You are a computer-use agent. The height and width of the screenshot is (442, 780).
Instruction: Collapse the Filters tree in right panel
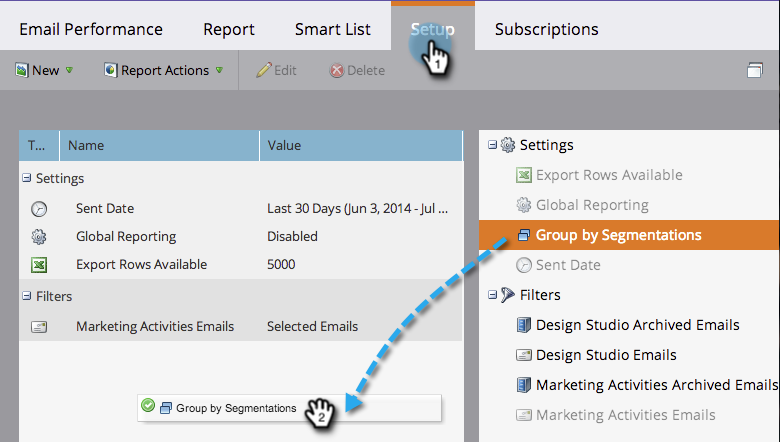point(492,295)
